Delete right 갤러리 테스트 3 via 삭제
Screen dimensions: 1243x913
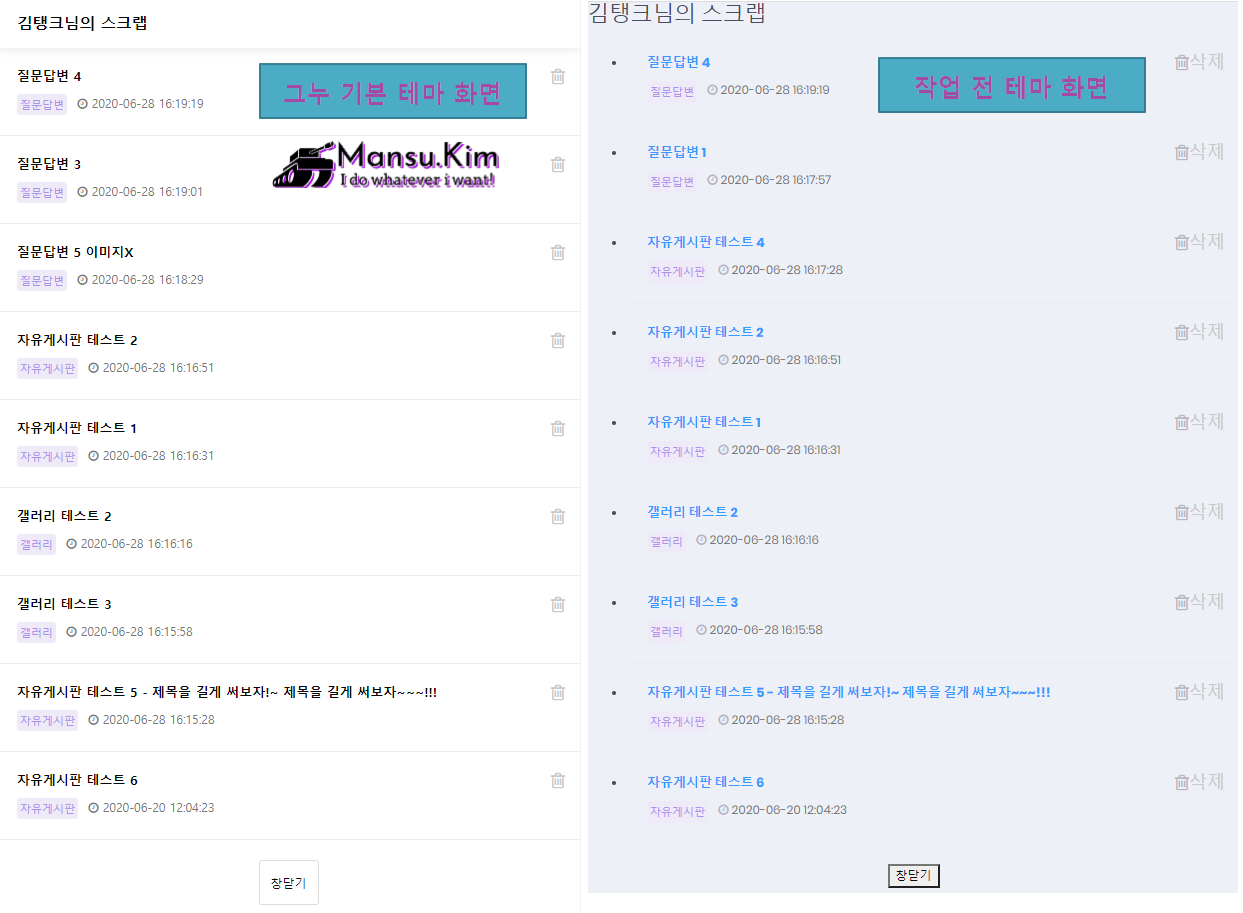1199,602
